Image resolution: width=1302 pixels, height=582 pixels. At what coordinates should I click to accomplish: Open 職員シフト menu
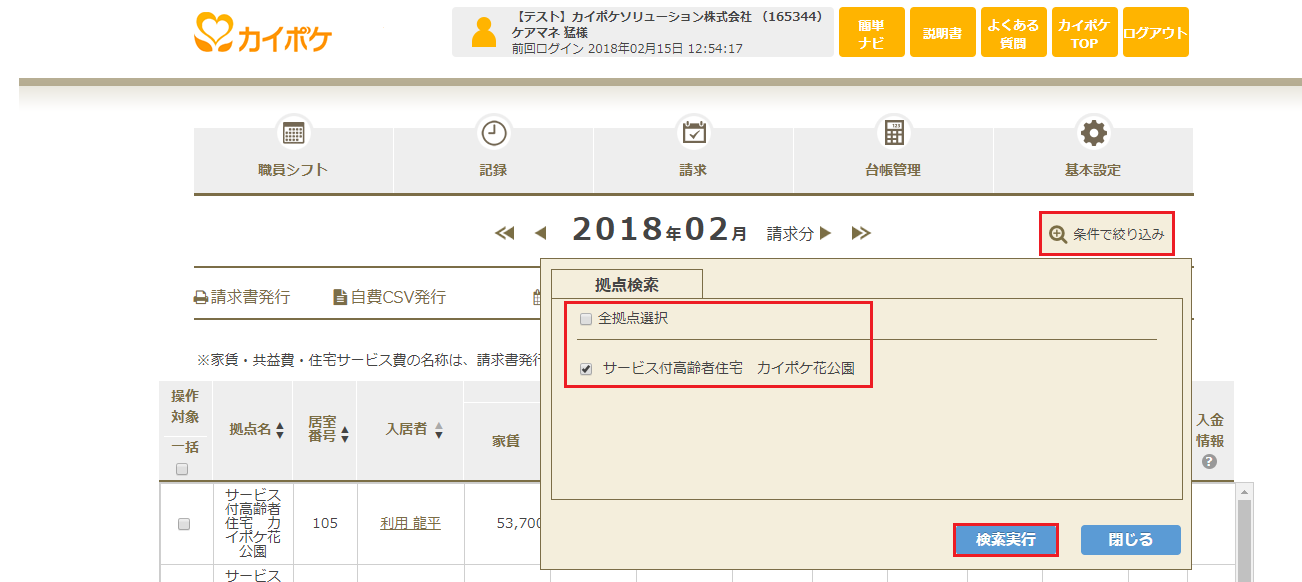click(x=293, y=160)
